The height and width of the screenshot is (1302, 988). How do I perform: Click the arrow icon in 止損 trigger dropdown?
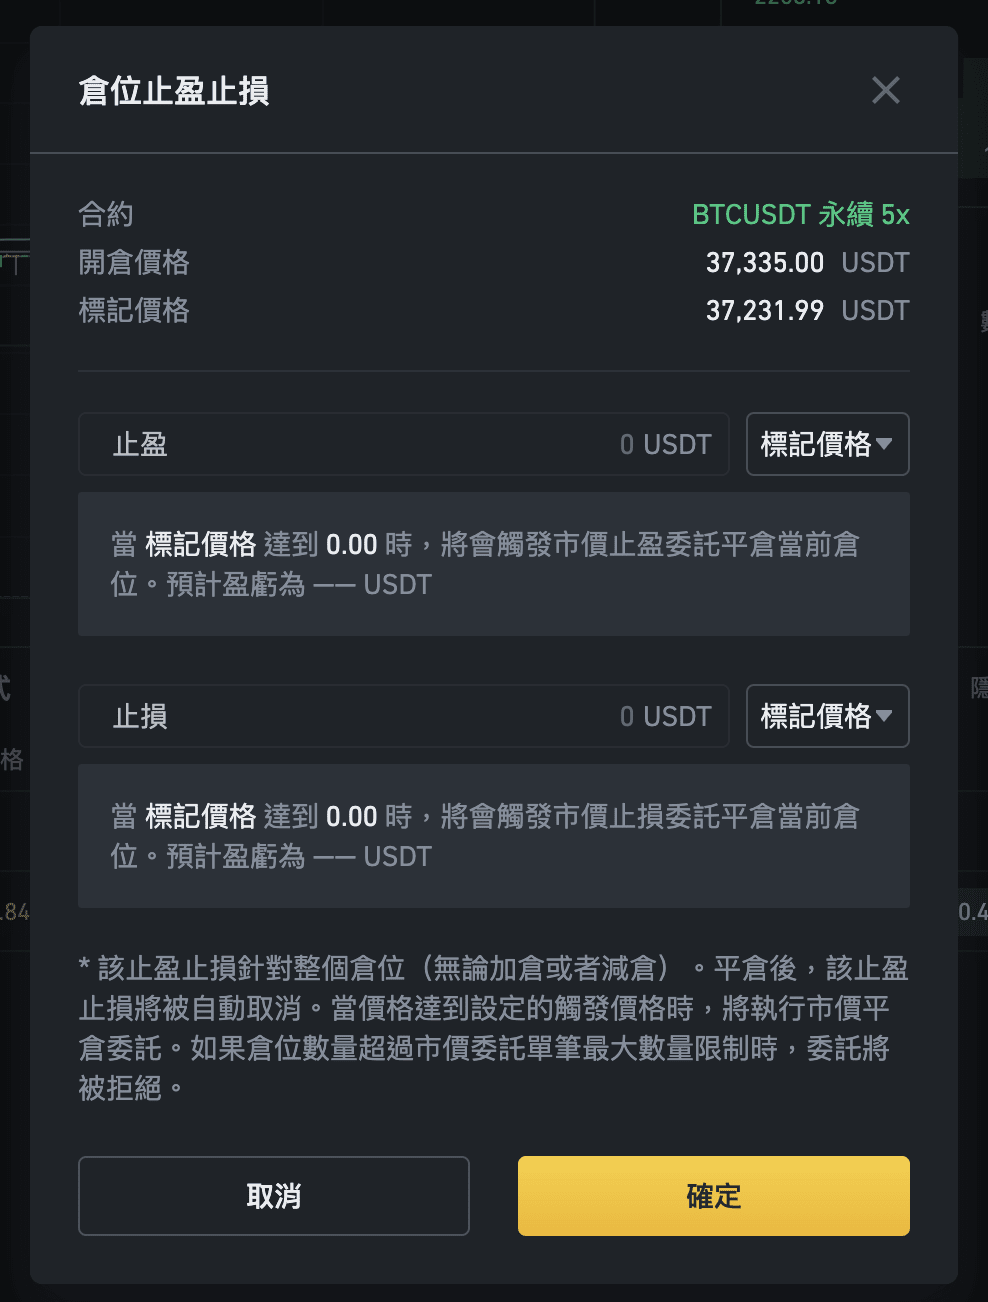click(x=884, y=716)
